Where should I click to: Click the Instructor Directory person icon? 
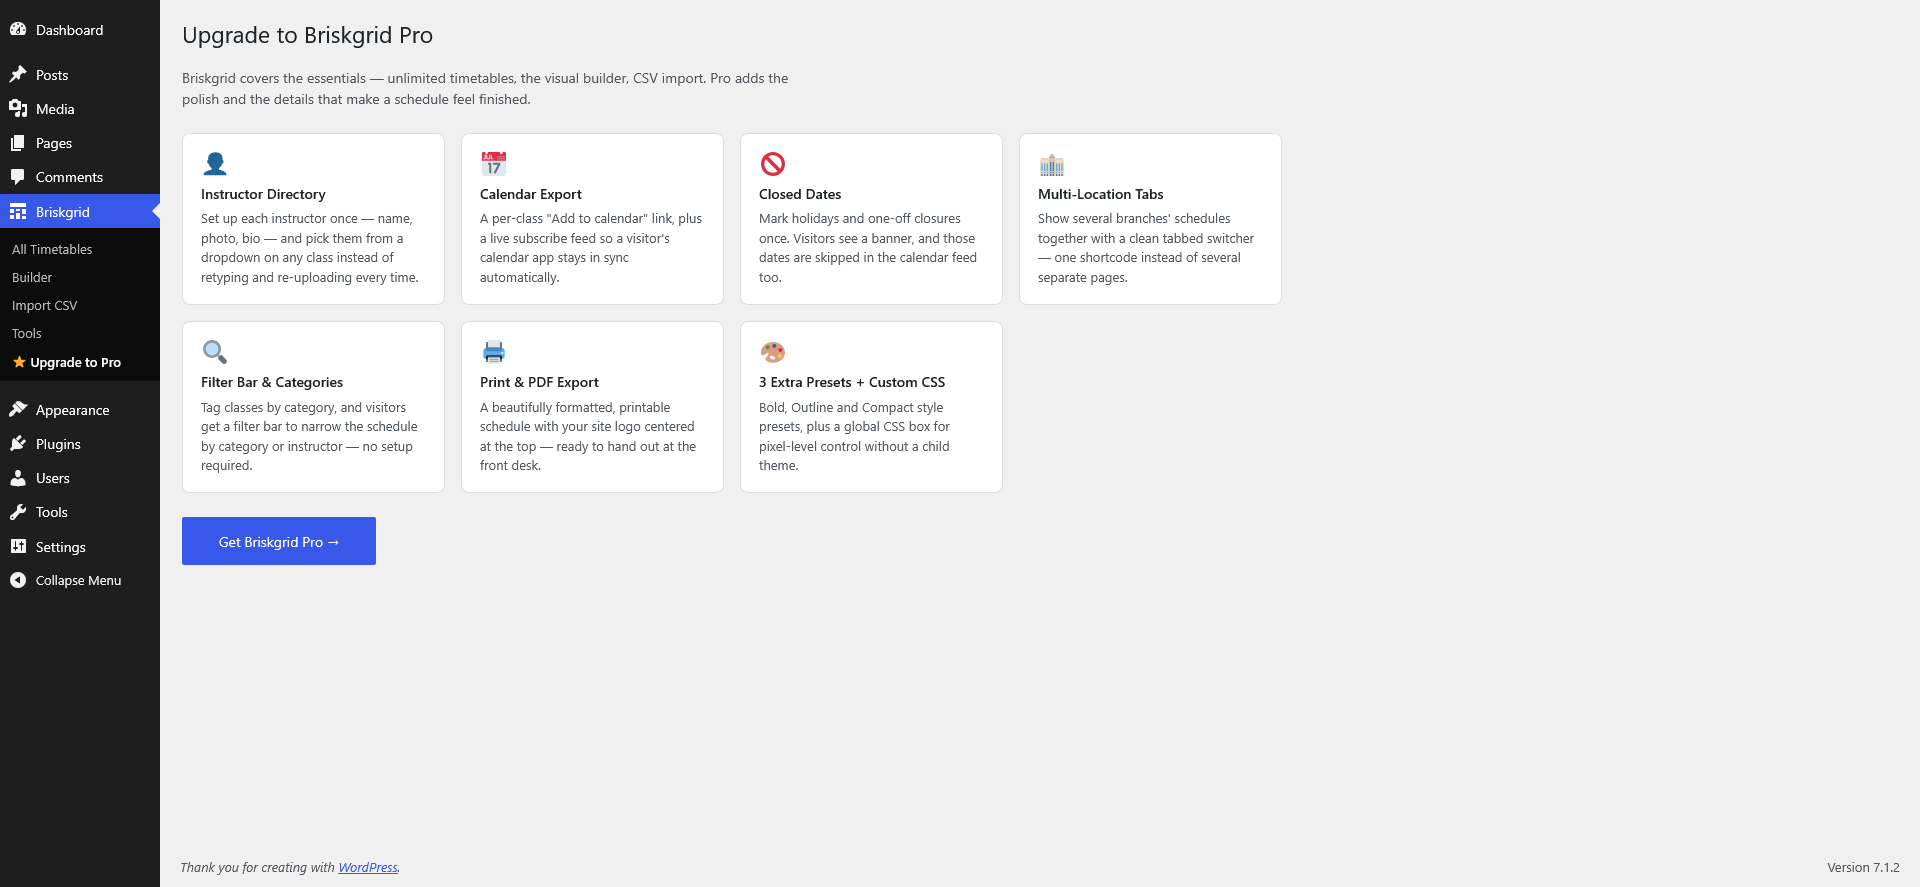(214, 164)
